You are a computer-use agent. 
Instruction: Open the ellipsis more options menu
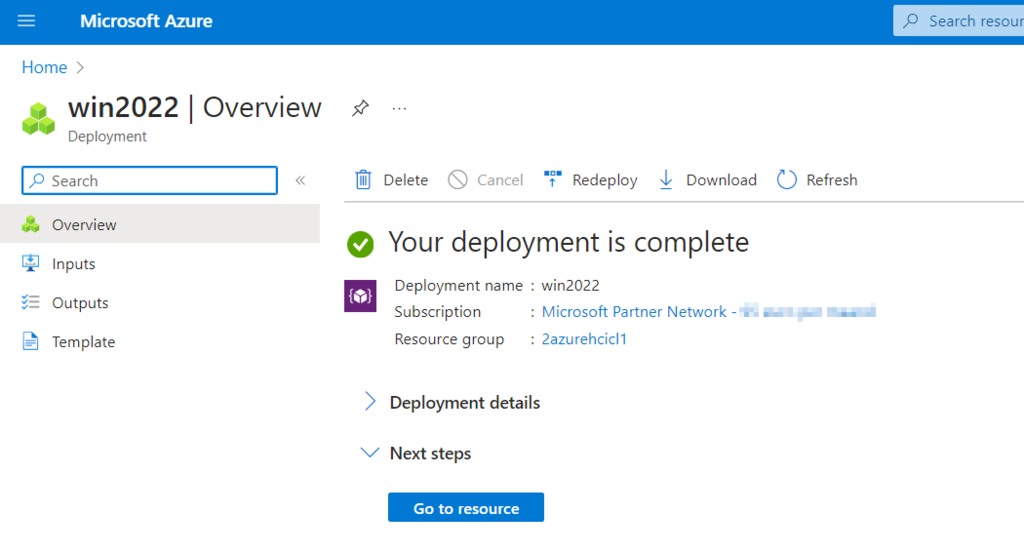coord(399,108)
